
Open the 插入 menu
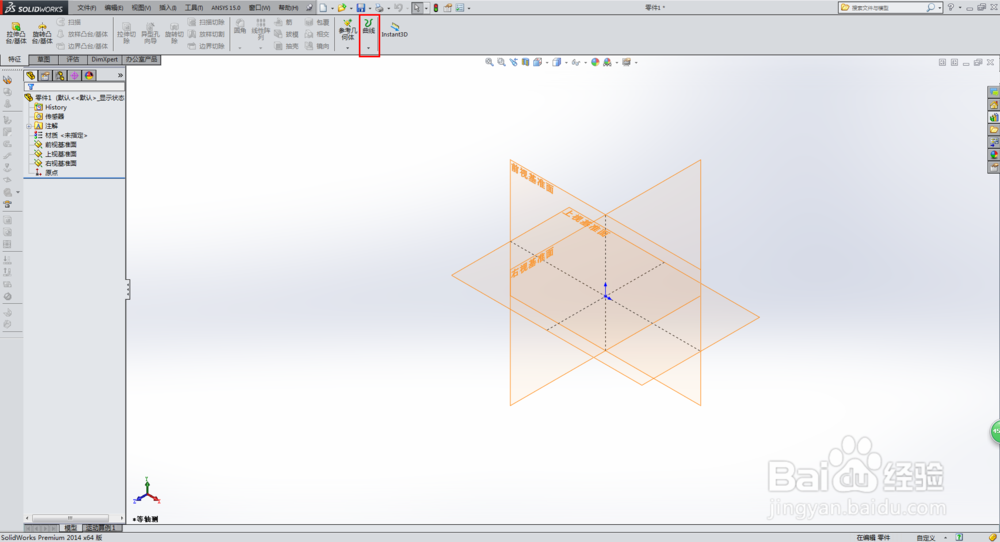(168, 8)
